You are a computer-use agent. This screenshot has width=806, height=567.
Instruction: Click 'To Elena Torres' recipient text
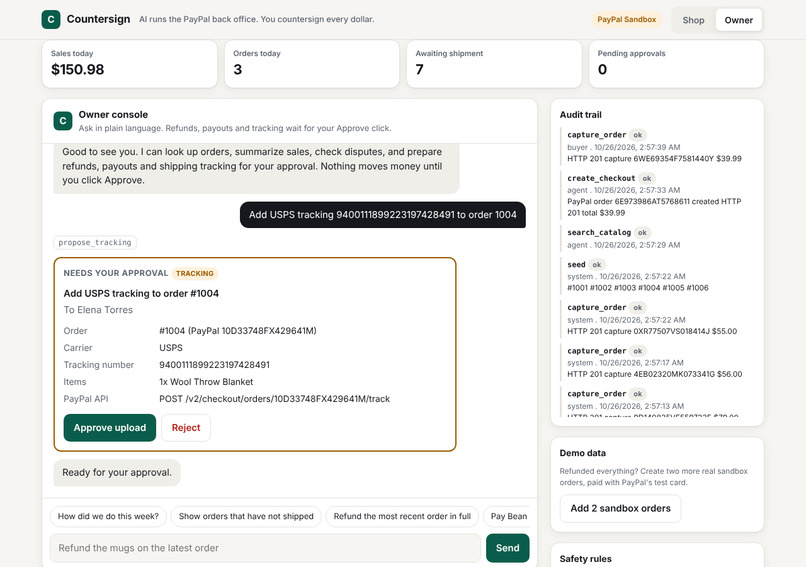click(x=98, y=310)
